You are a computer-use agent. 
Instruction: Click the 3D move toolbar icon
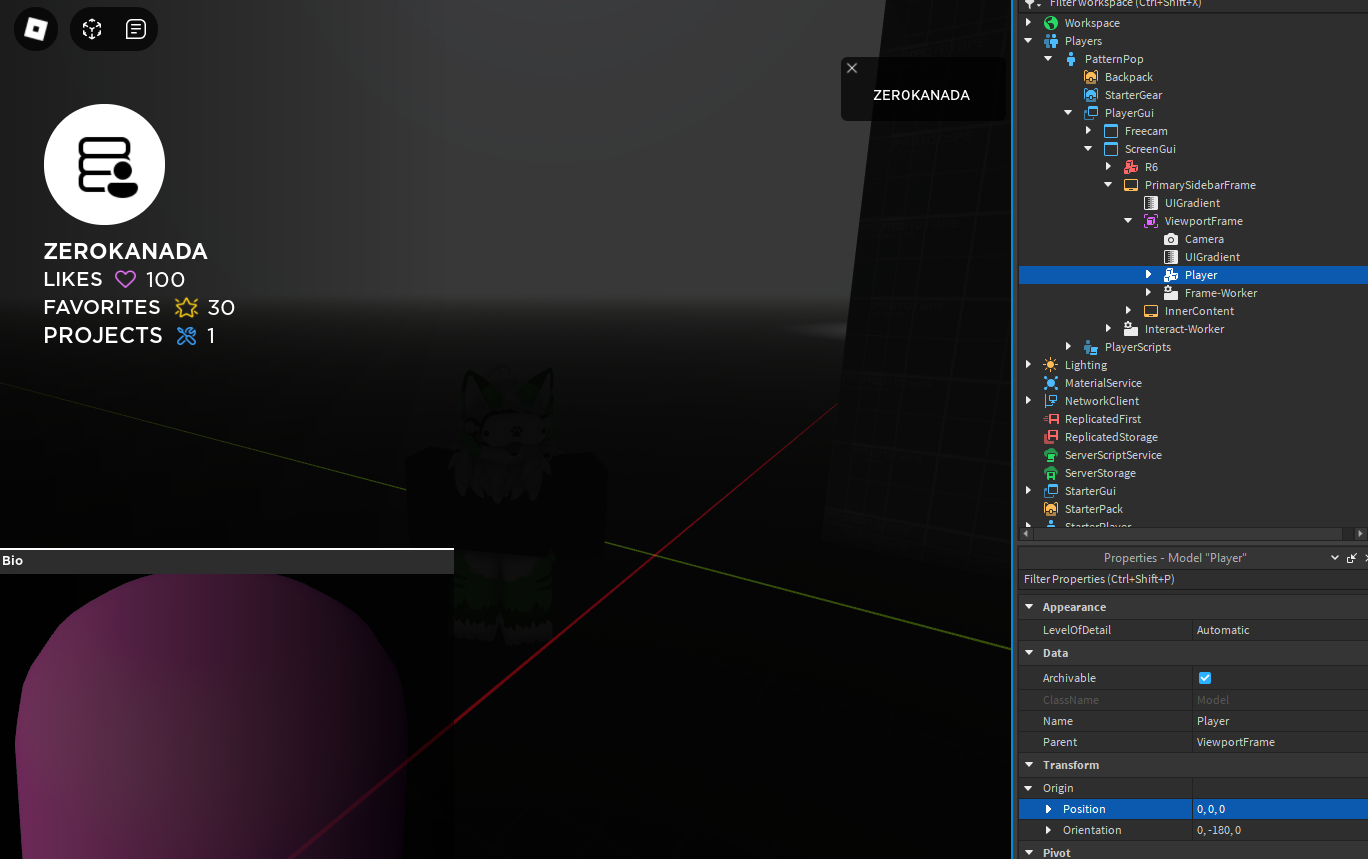point(92,29)
